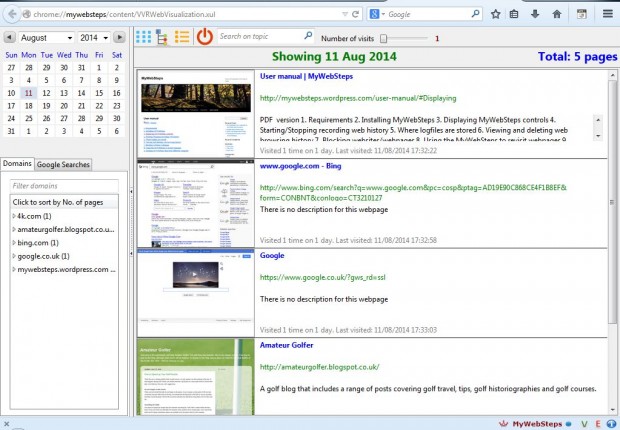Switch to the Domains tab
This screenshot has width=620, height=430.
click(x=17, y=164)
